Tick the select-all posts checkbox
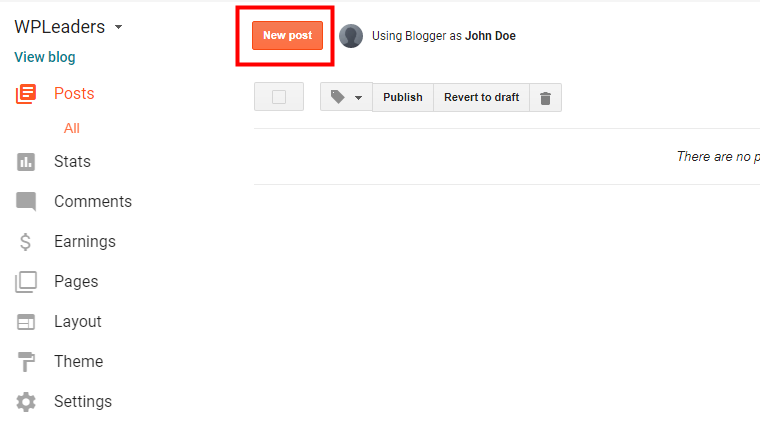The height and width of the screenshot is (427, 760). pos(279,97)
